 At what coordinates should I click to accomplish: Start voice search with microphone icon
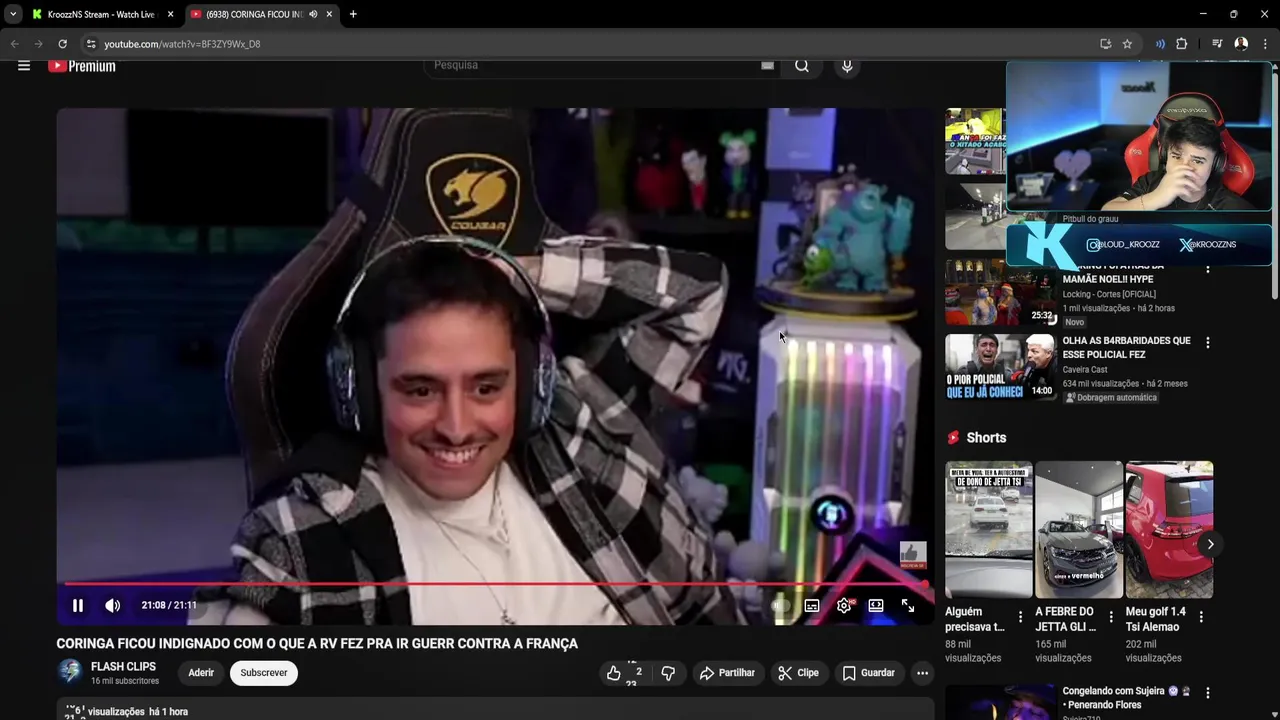point(847,66)
